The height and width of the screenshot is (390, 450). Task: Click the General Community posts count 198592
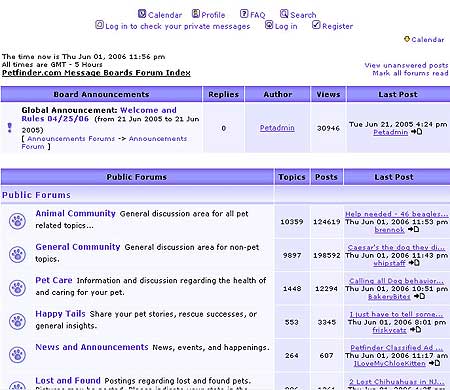pos(327,255)
